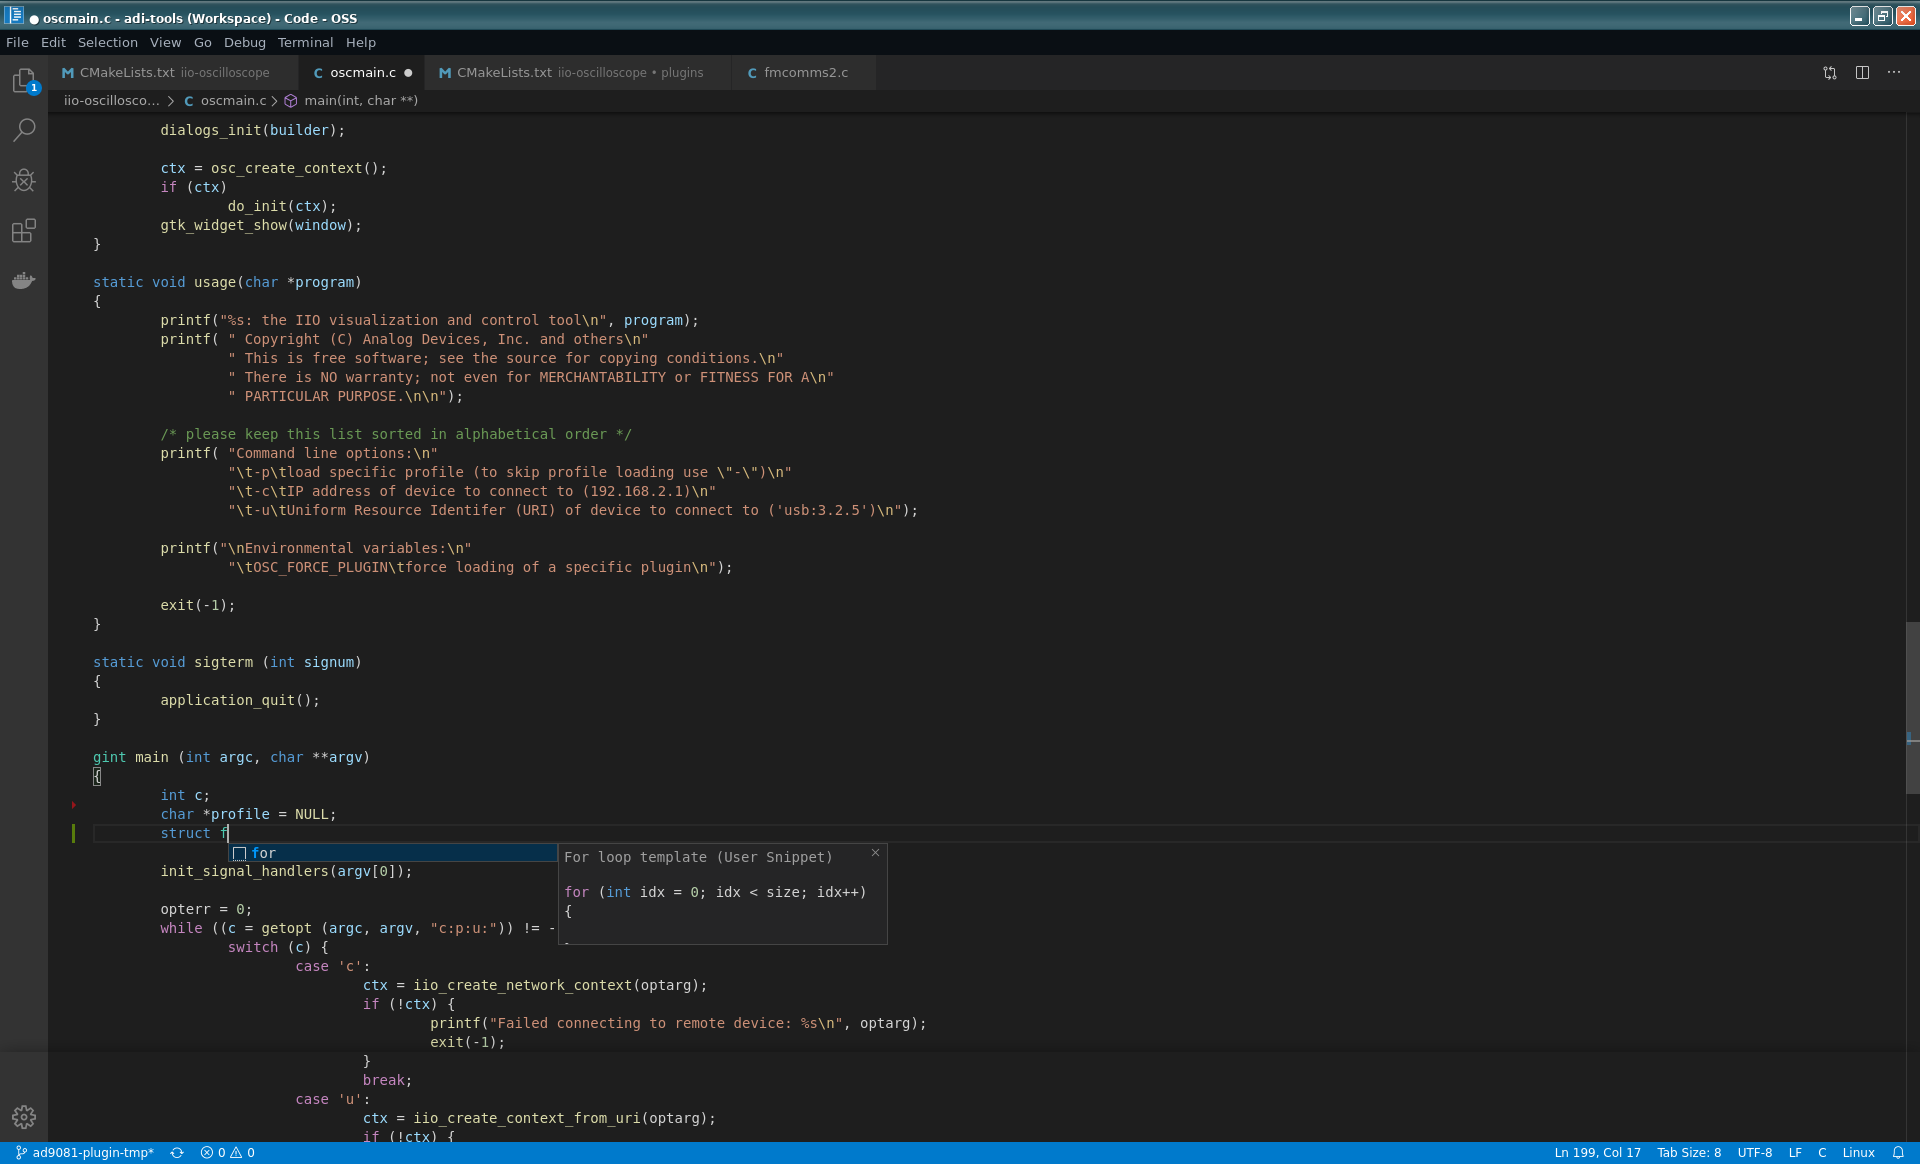
Task: Open the Debug menu
Action: coord(244,42)
